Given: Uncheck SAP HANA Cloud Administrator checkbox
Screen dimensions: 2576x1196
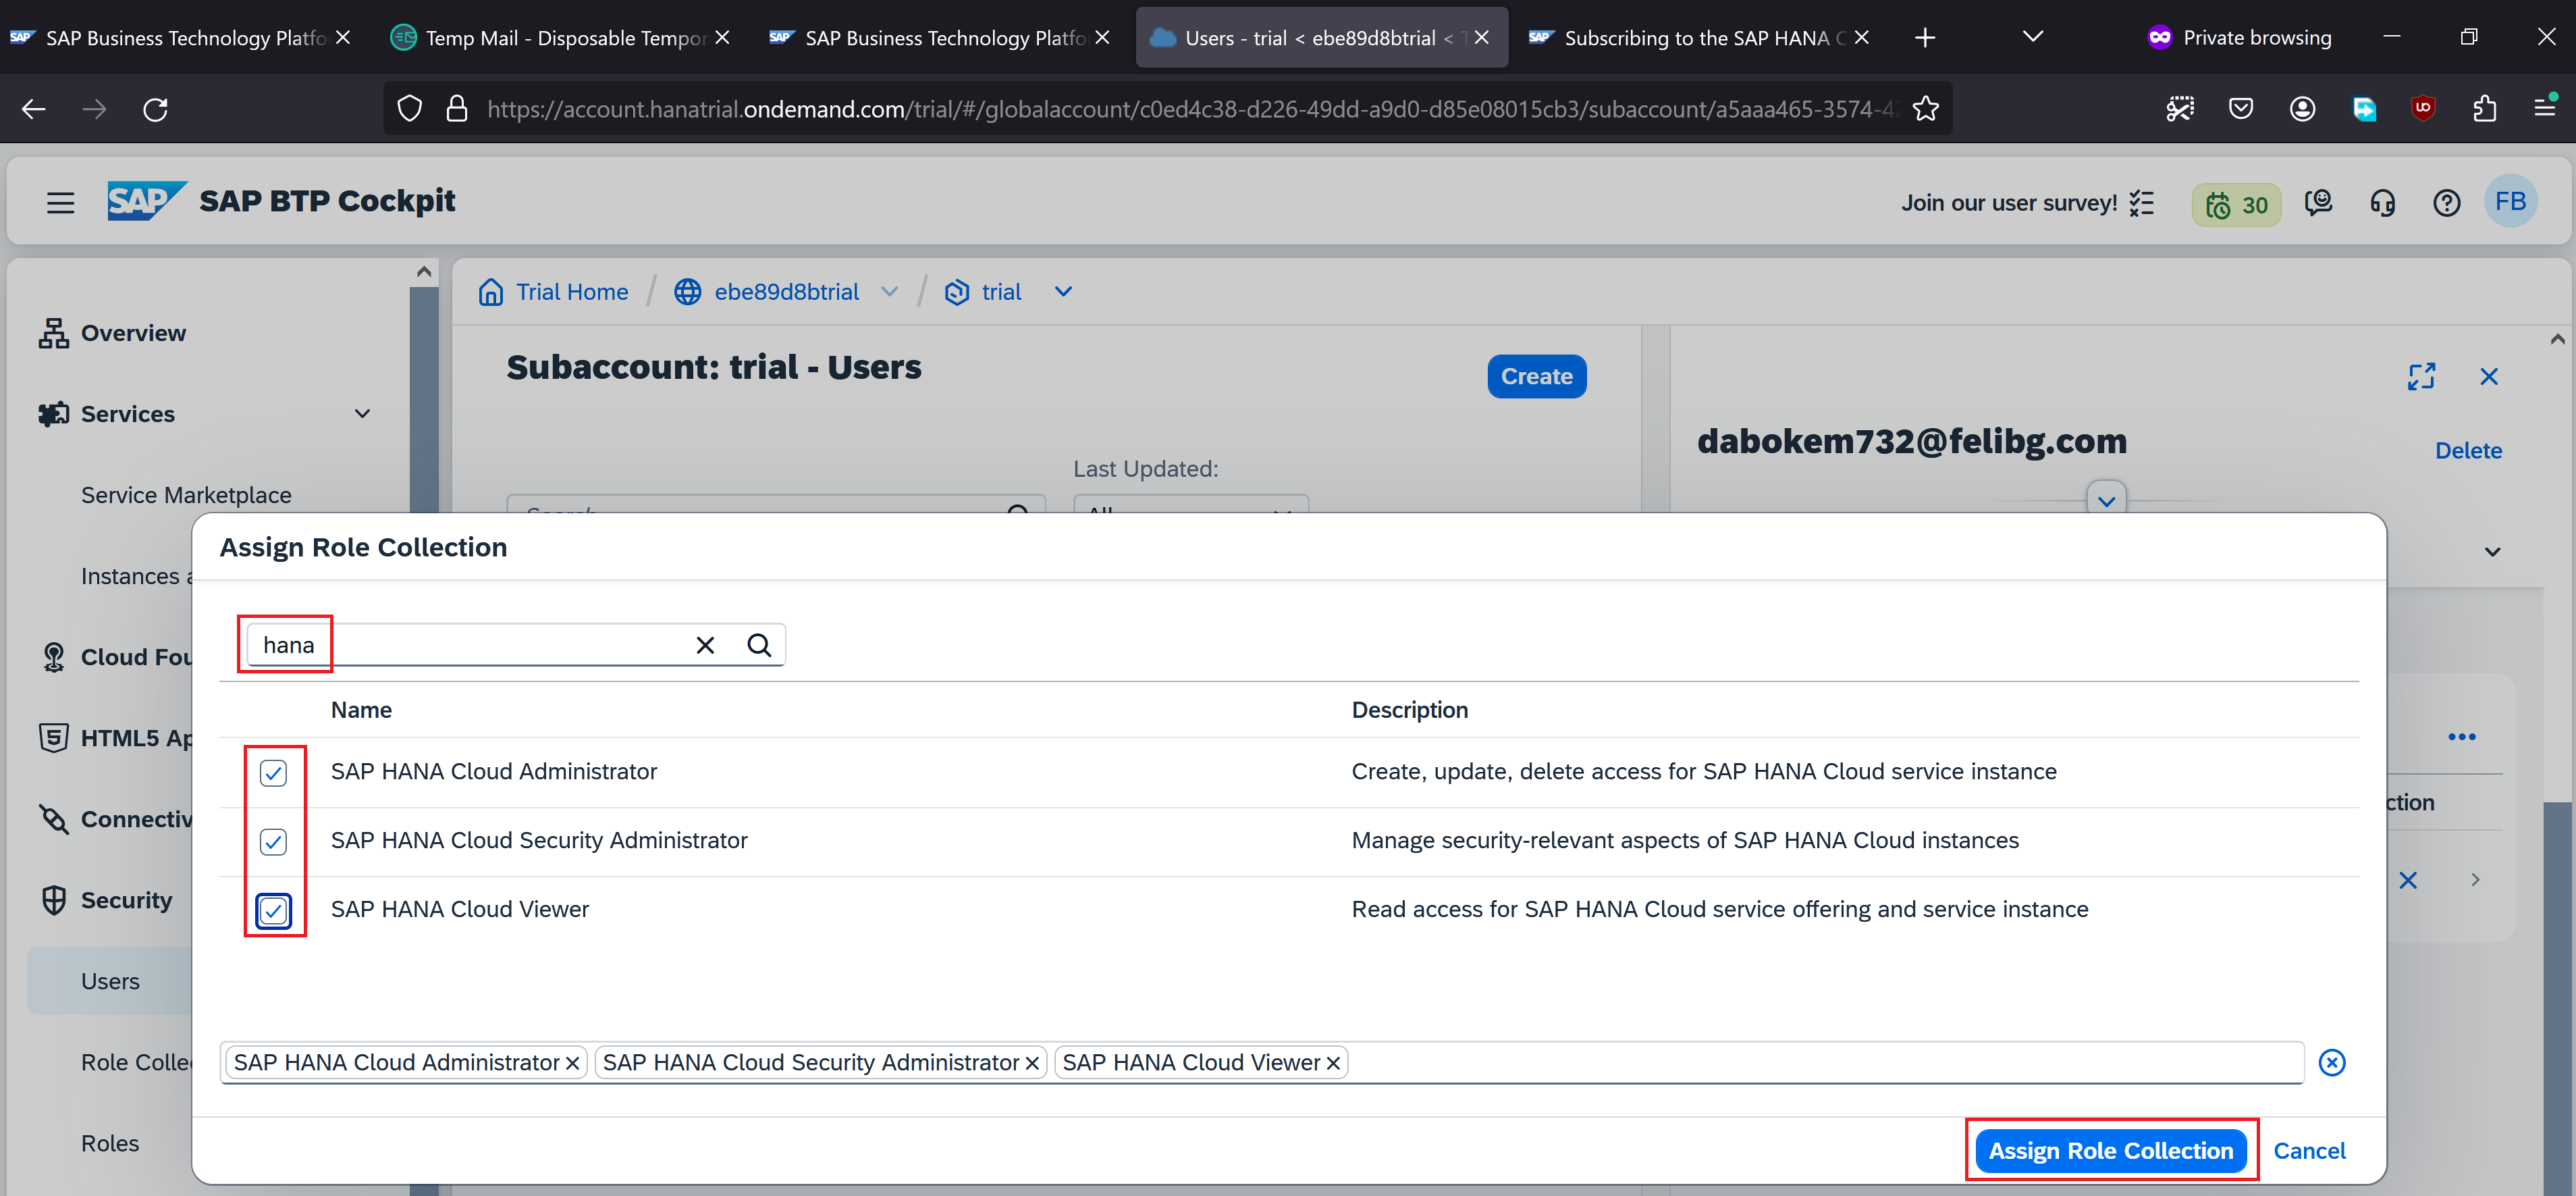Looking at the screenshot, I should click(273, 772).
